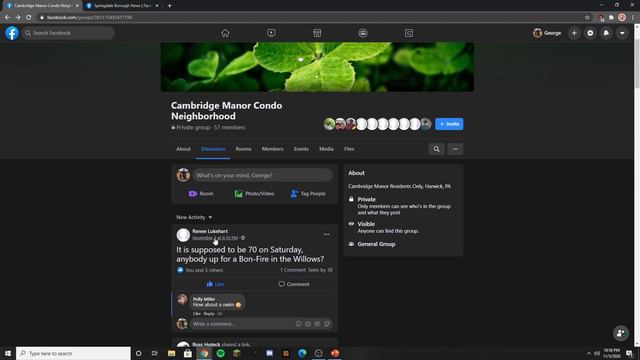Open the group's more options ellipsis
The width and height of the screenshot is (640, 360).
point(455,149)
